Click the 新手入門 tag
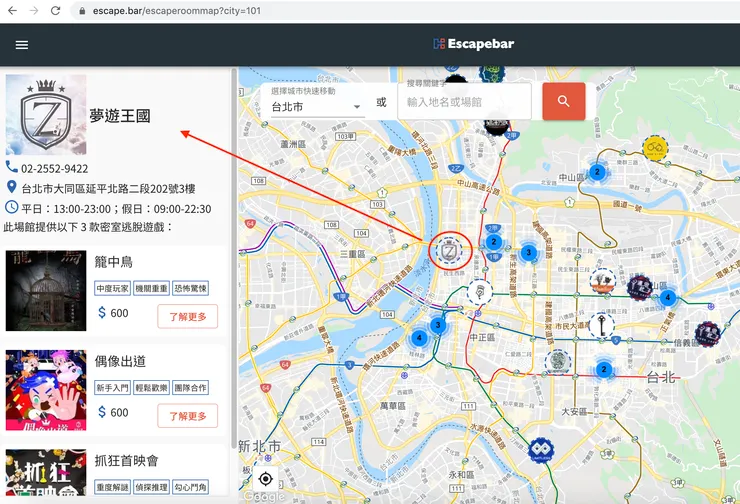Viewport: 740px width, 504px height. coord(112,388)
